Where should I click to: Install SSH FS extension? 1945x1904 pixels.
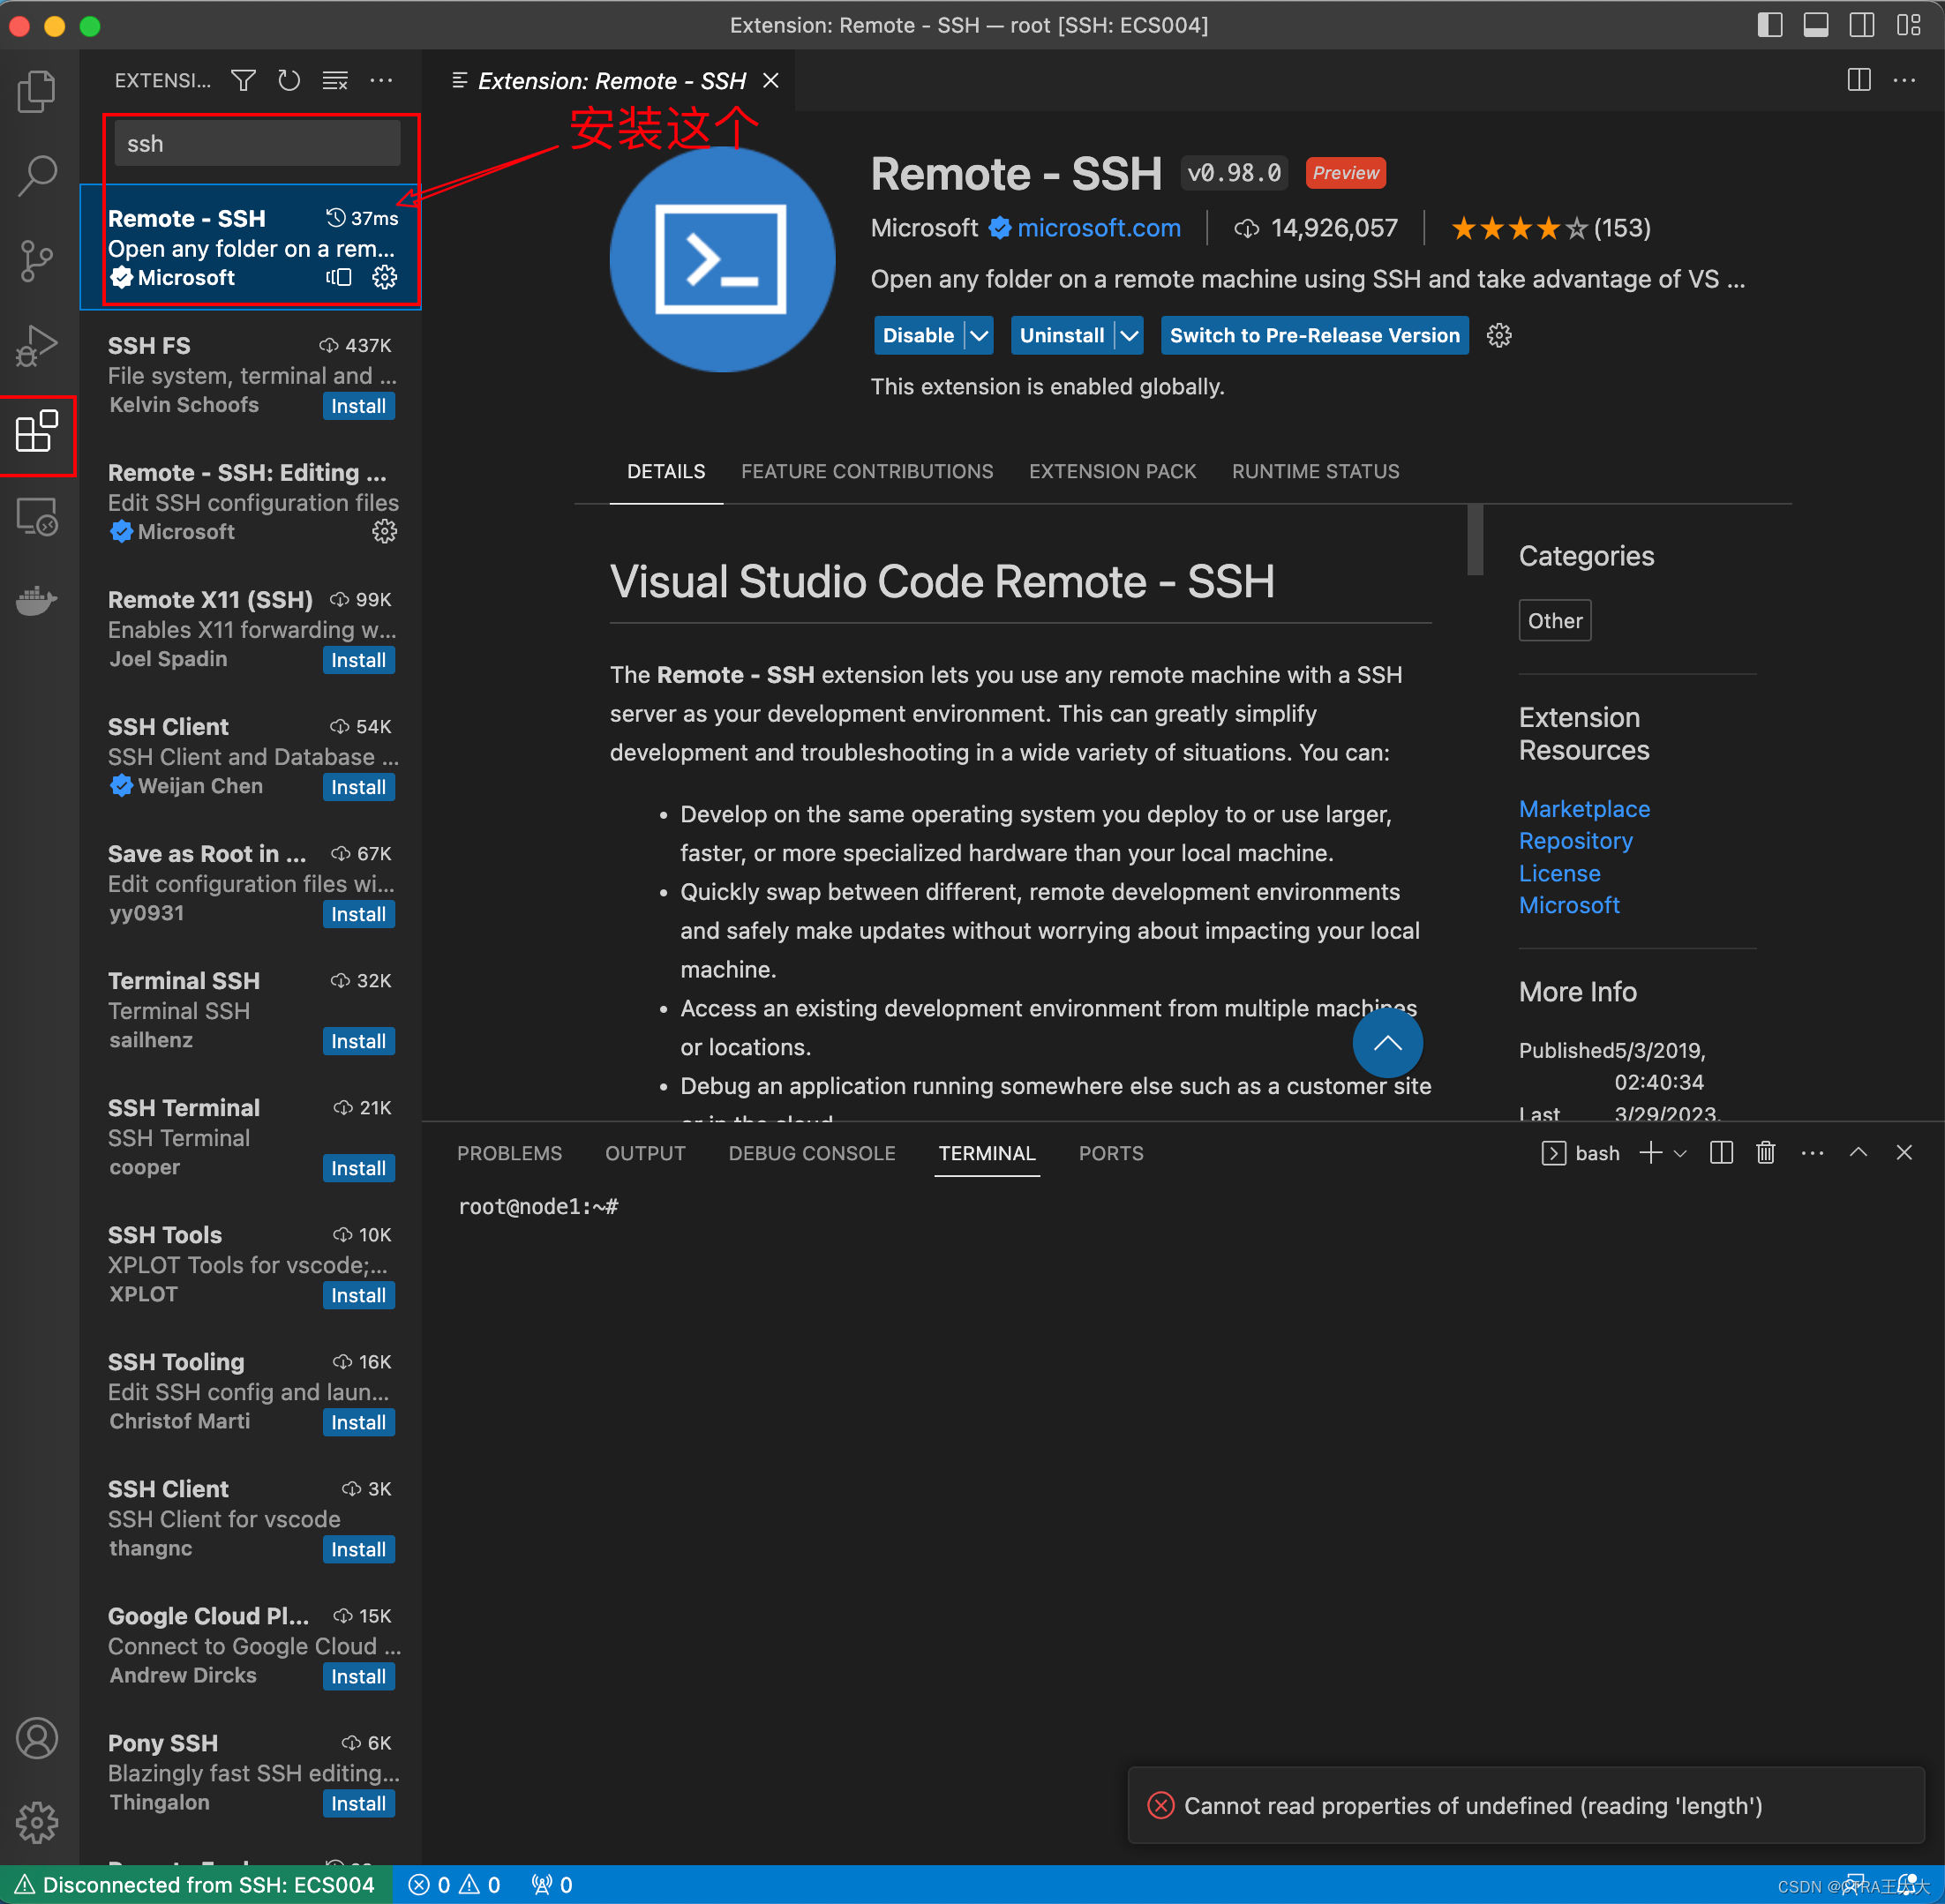[358, 406]
